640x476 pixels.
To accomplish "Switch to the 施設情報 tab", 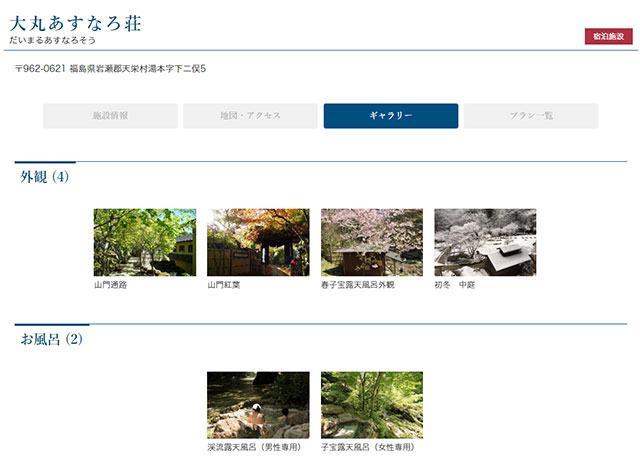I will click(x=110, y=116).
